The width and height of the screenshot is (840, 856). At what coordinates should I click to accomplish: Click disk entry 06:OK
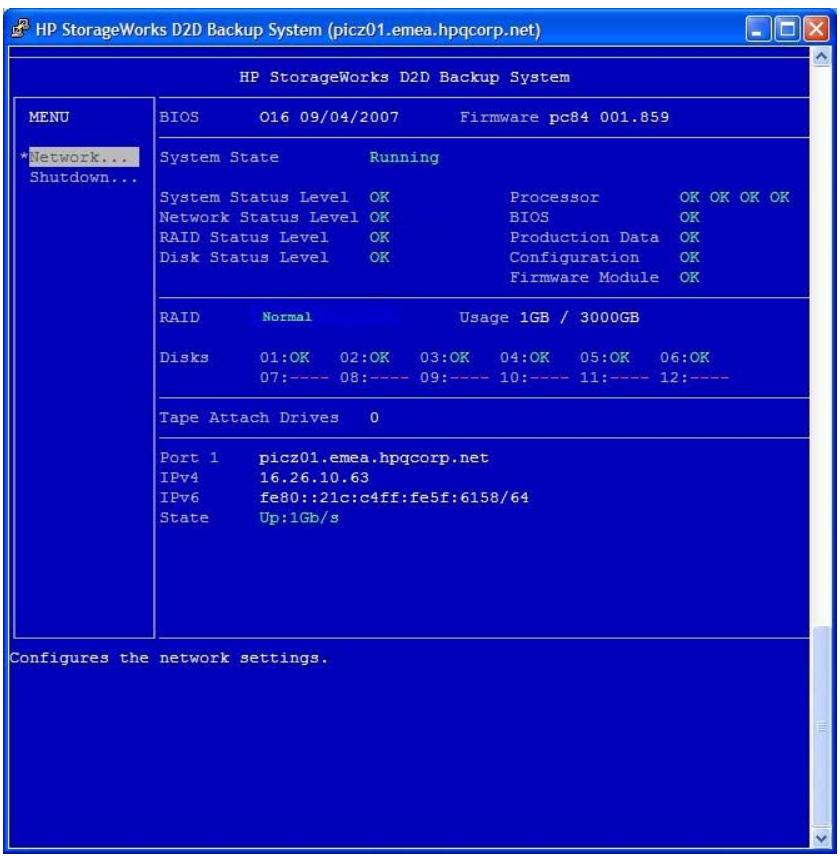pyautogui.click(x=684, y=358)
